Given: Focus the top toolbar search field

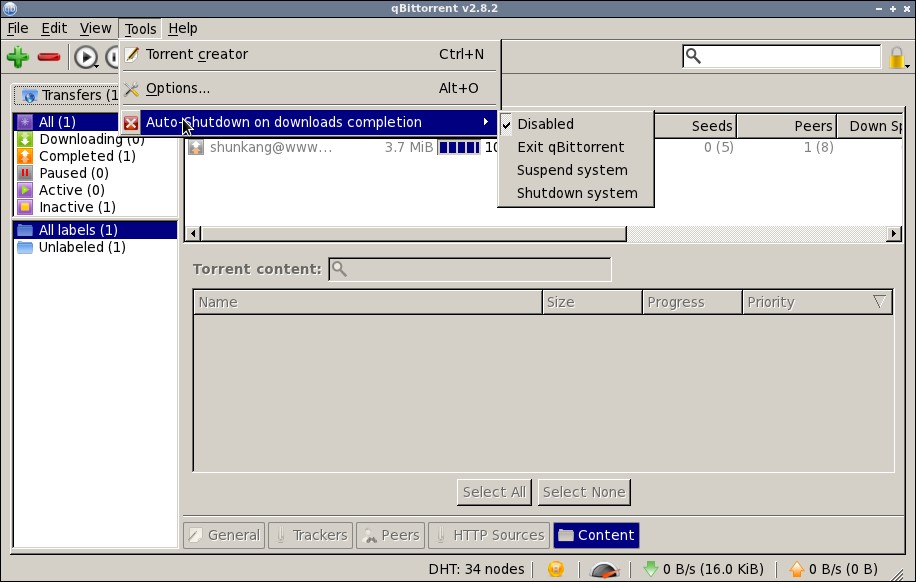Looking at the screenshot, I should (x=782, y=57).
